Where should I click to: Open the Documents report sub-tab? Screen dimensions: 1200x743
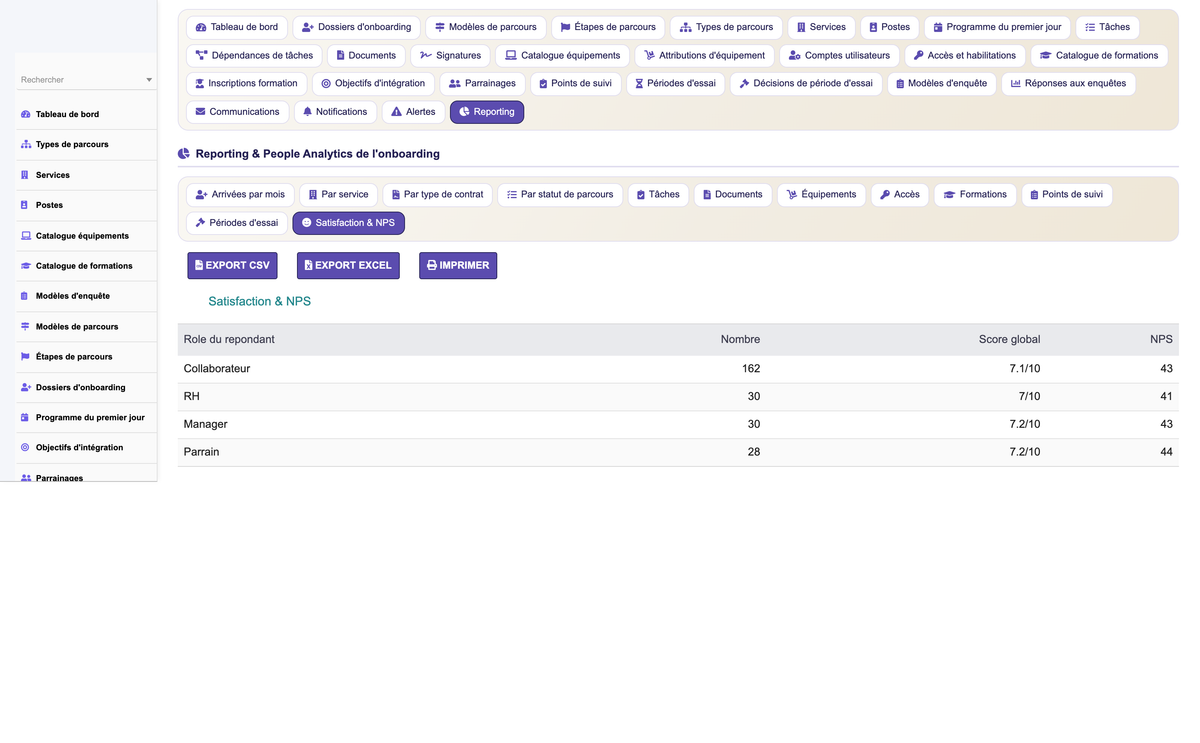(733, 194)
